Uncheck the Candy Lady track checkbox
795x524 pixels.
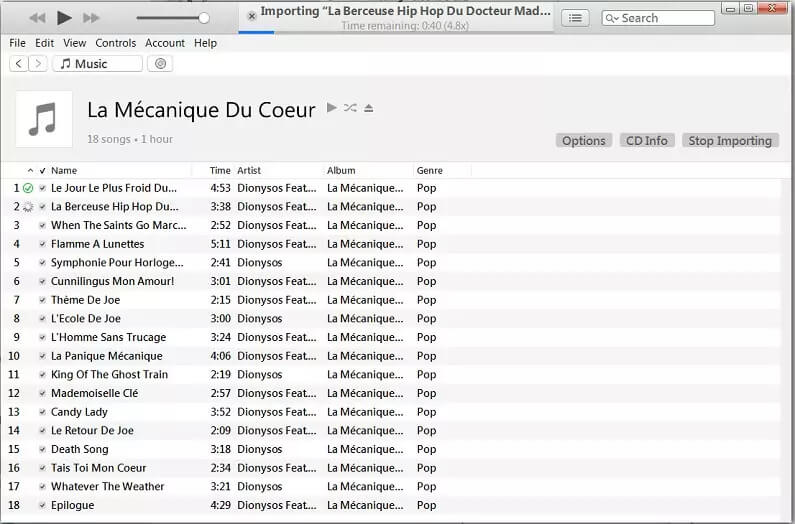click(43, 412)
